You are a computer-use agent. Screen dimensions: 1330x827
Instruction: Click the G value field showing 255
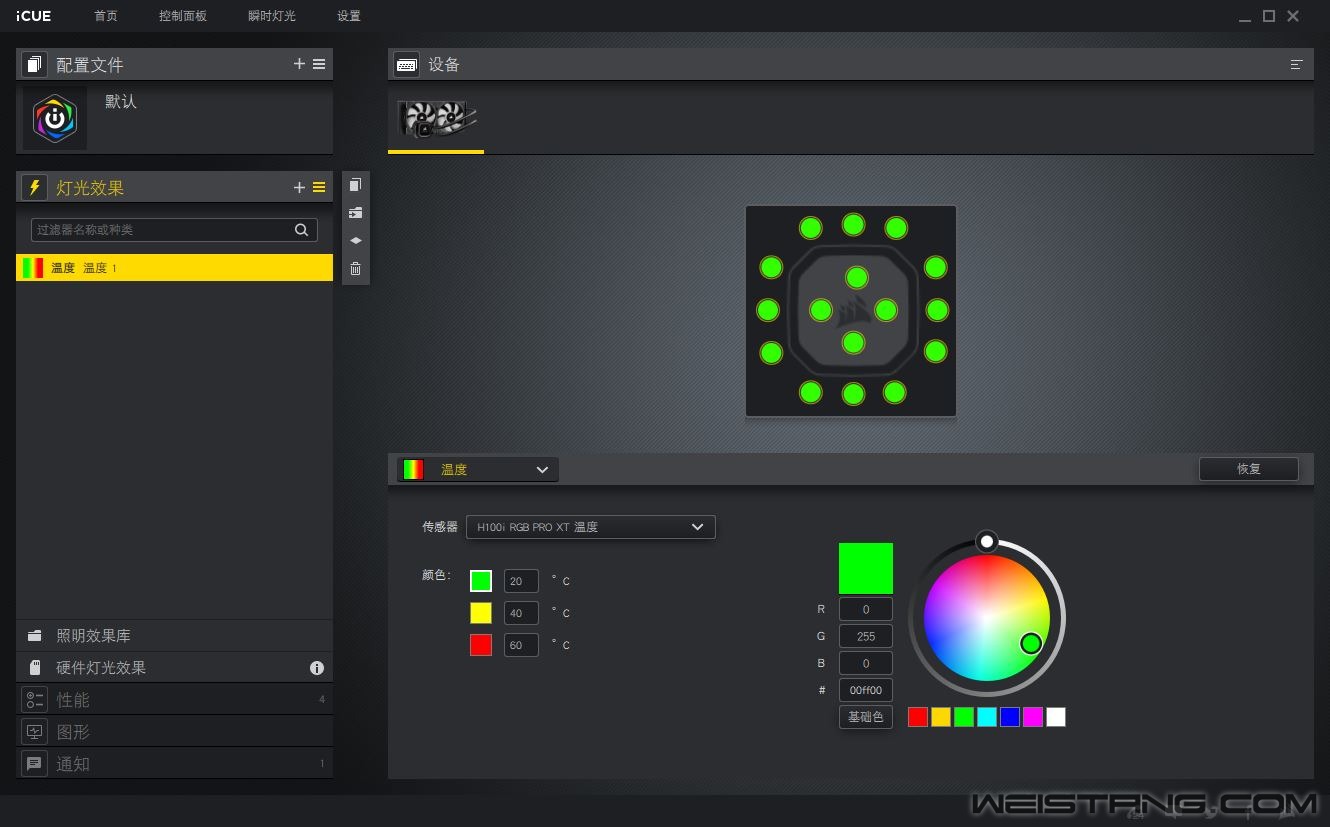866,636
